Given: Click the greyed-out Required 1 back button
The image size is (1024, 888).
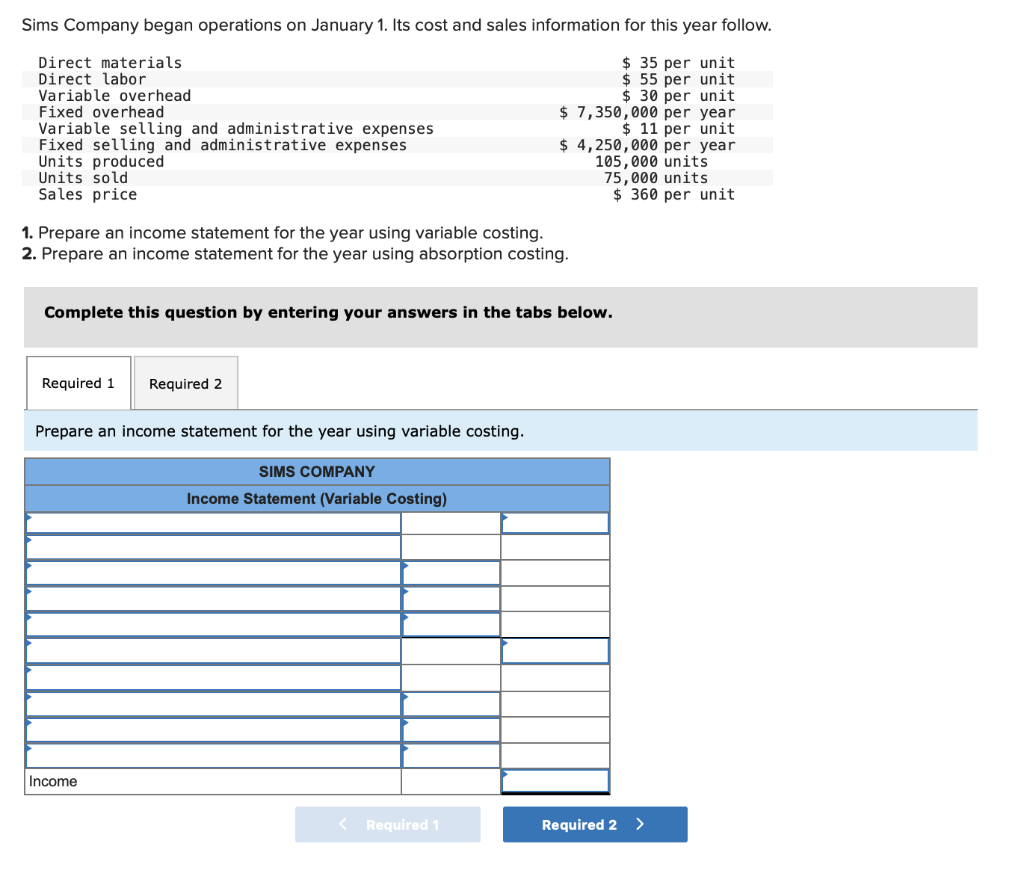Looking at the screenshot, I should [387, 824].
